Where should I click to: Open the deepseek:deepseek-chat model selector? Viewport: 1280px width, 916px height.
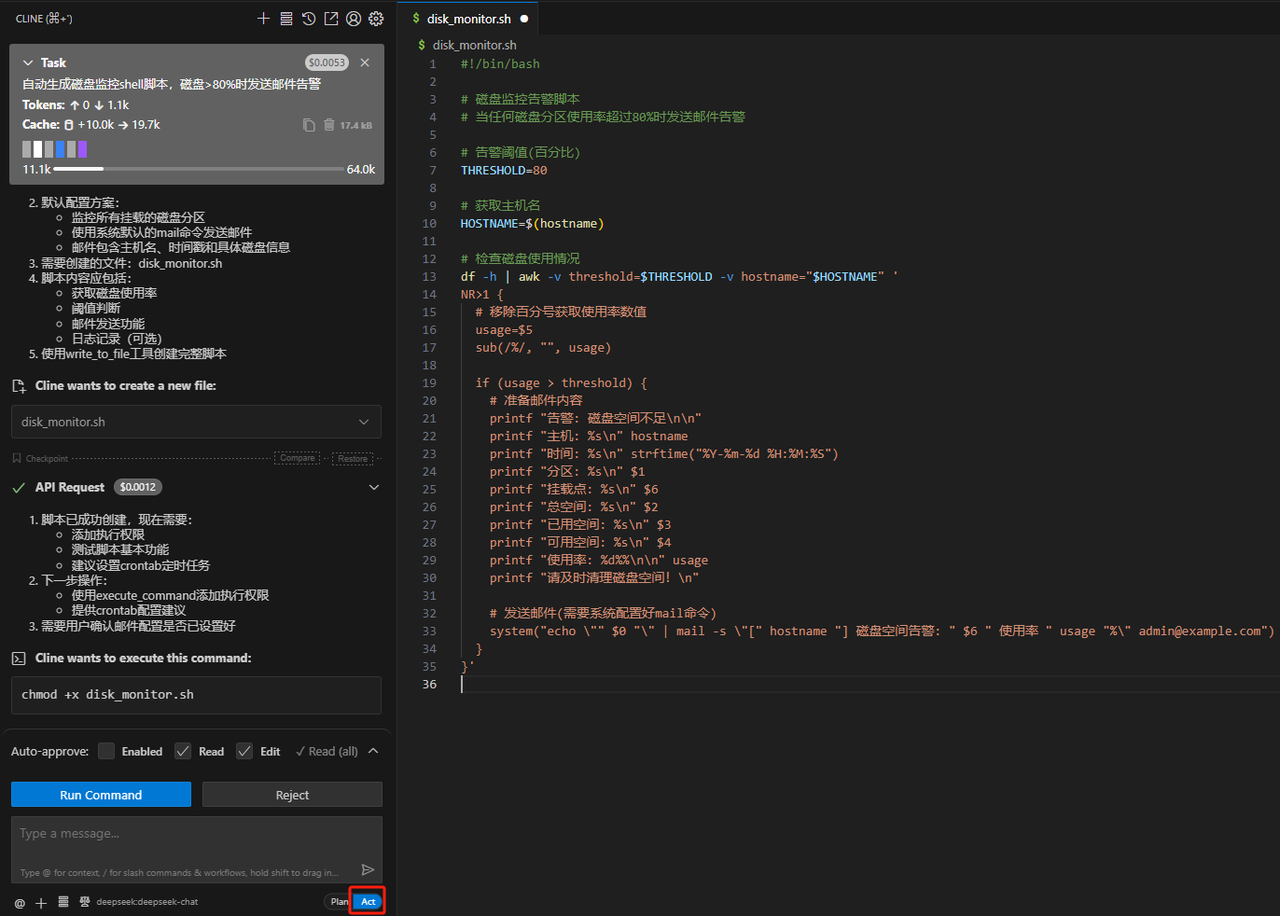[x=147, y=902]
